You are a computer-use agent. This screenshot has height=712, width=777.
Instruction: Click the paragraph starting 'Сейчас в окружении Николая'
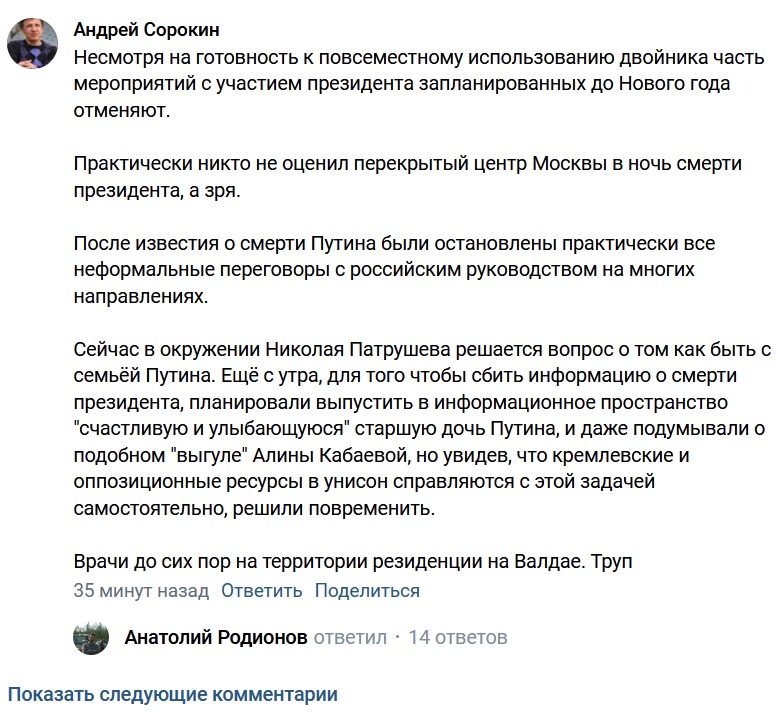(x=423, y=429)
